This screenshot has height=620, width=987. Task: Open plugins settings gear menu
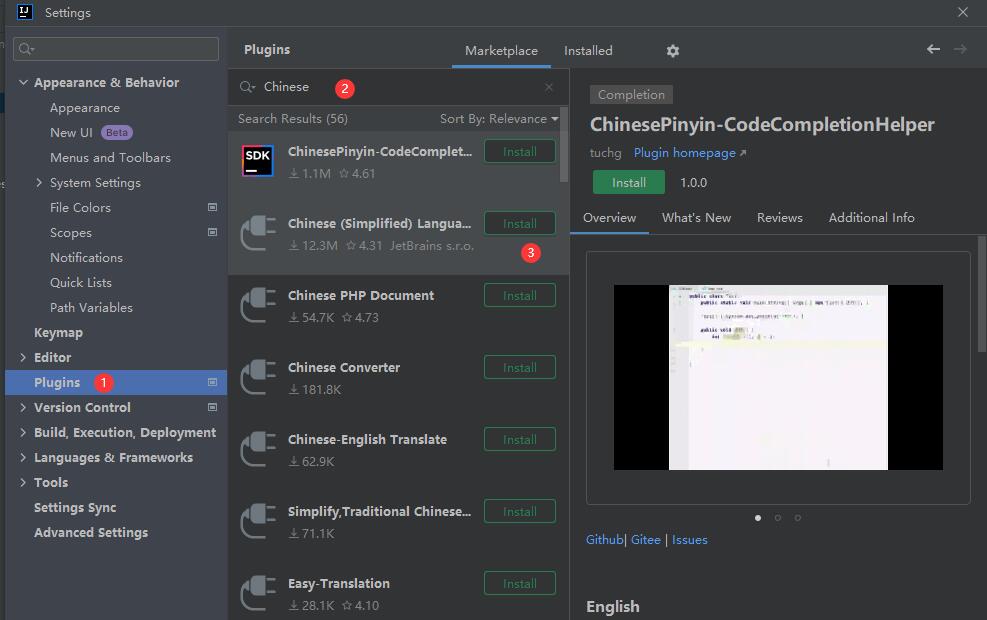coord(673,50)
